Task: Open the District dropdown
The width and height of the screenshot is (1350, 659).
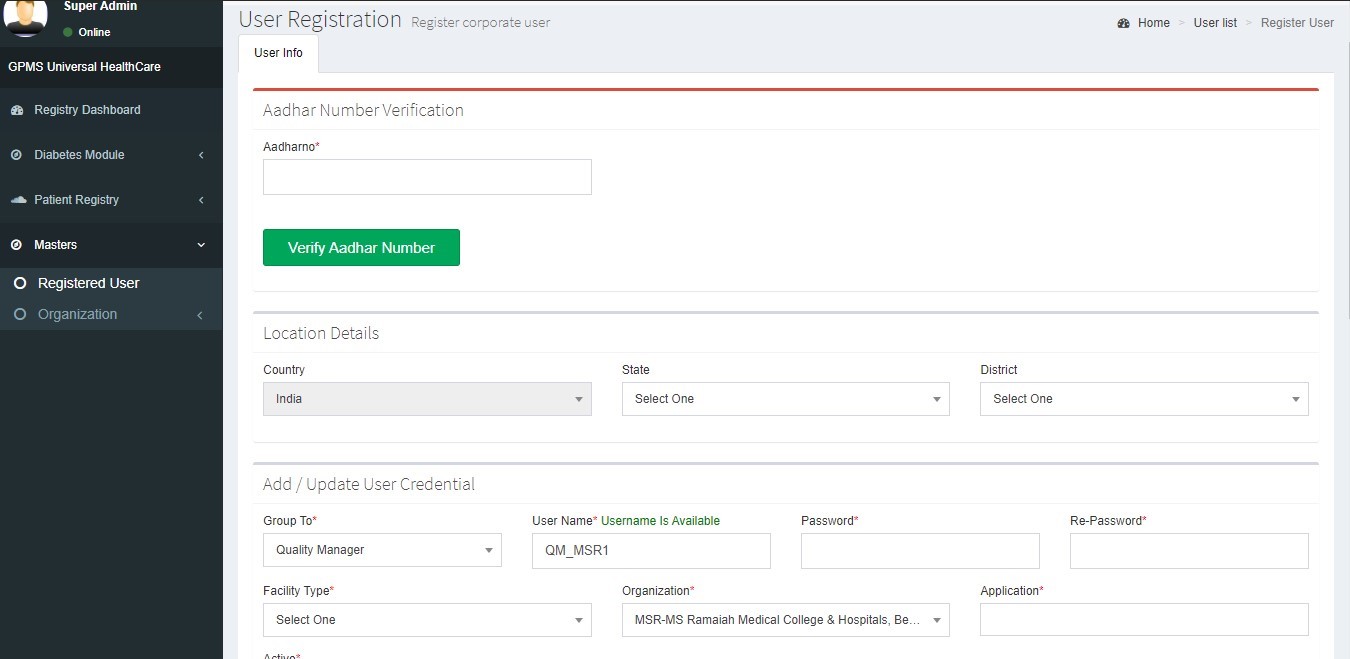Action: 1143,399
